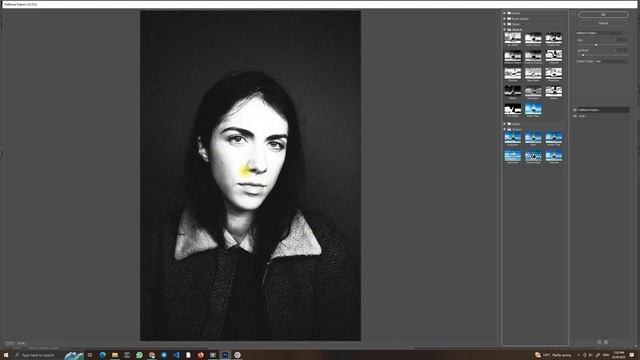
Task: Open the Pattern Type dropdown
Action: 611,61
